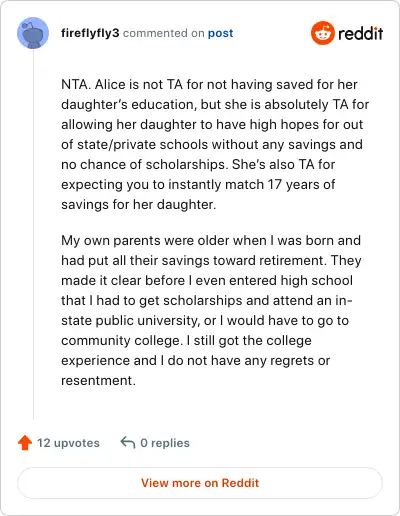
Task: Click the 'View more on Reddit' button
Action: 200,483
